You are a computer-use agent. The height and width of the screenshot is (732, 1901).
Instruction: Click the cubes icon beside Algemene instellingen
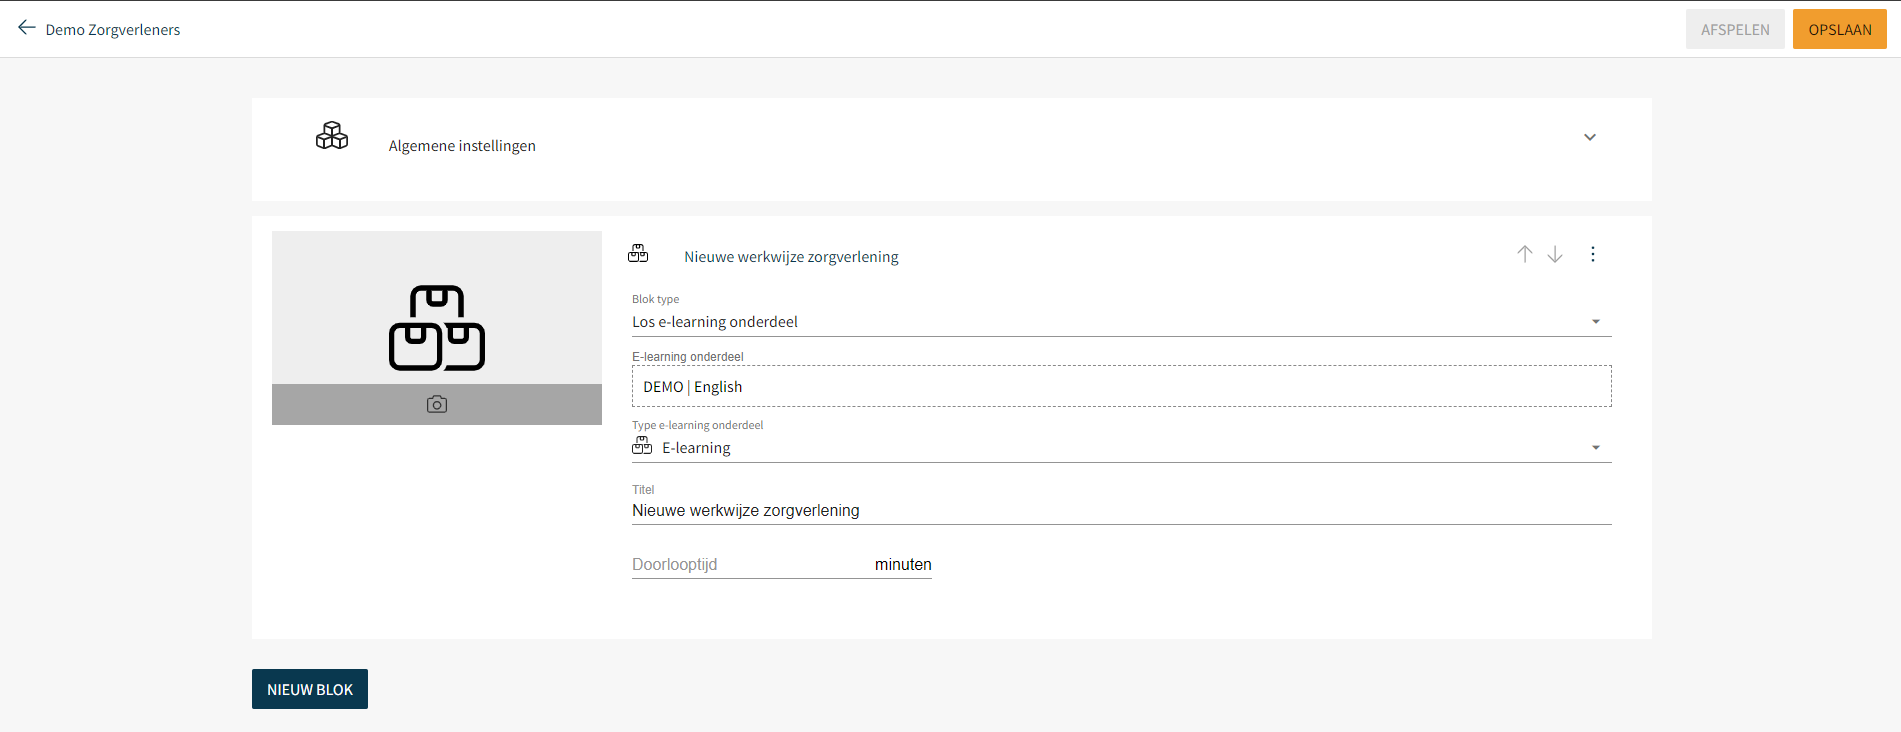tap(332, 136)
